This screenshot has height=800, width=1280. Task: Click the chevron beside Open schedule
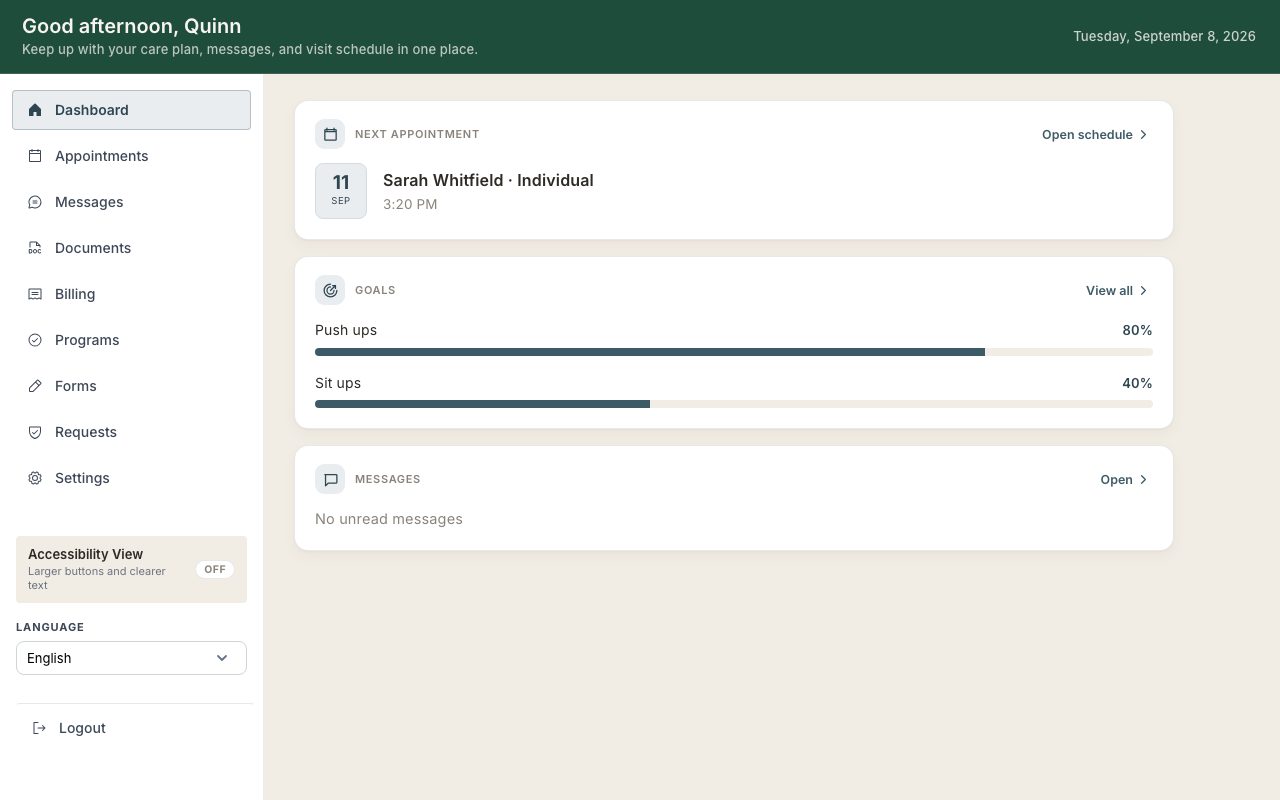pyautogui.click(x=1144, y=134)
